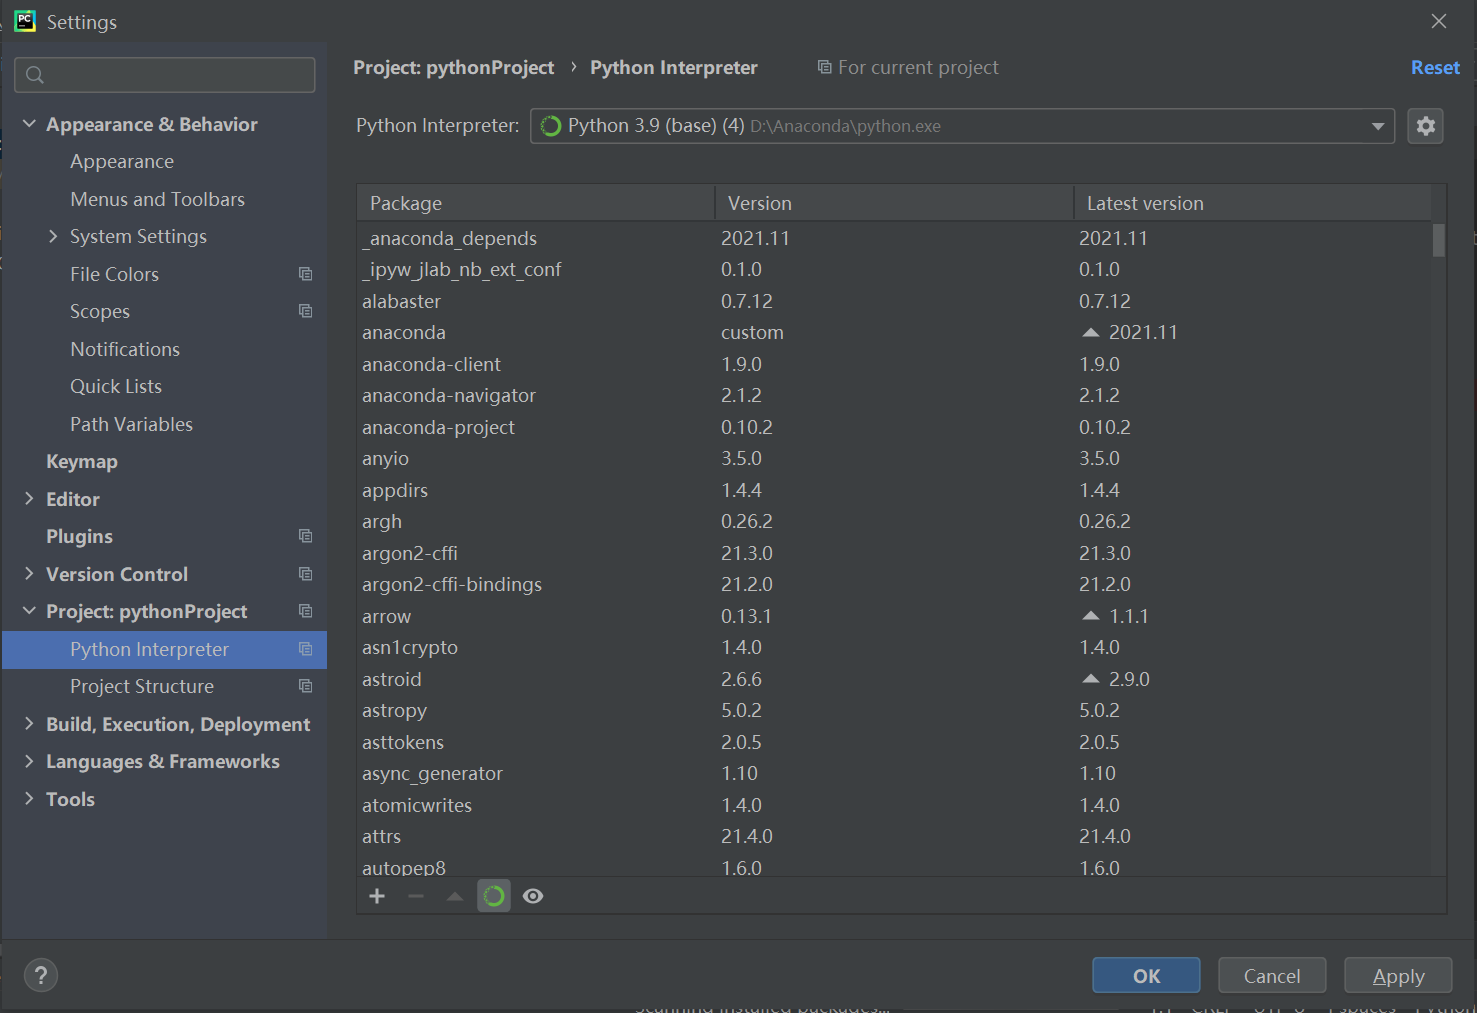Select the anyio package row
1477x1013 pixels.
coord(894,458)
